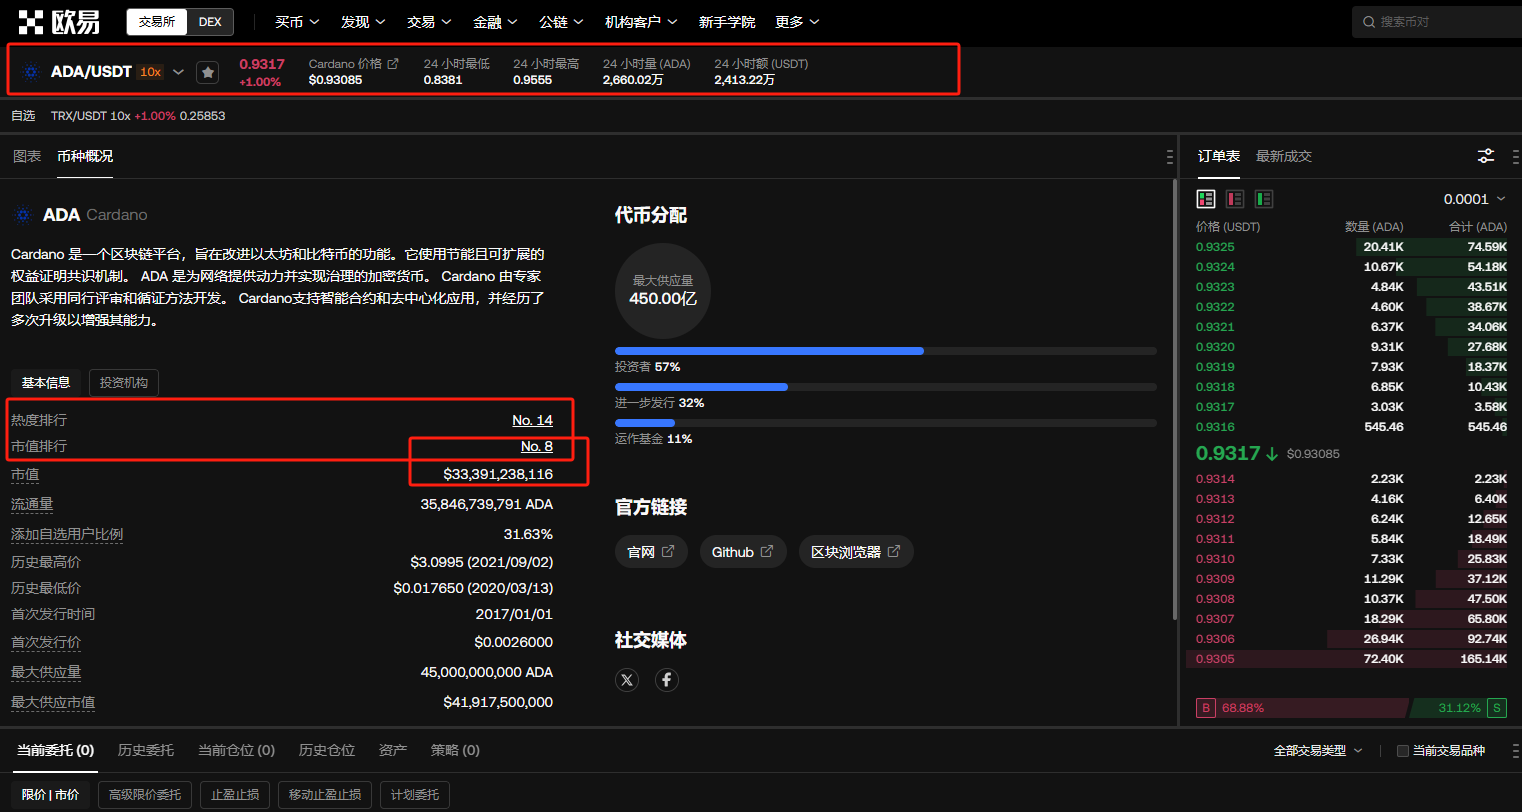Click the No. 14 popularity ranking link
Screen dimensions: 1522x812
point(532,420)
